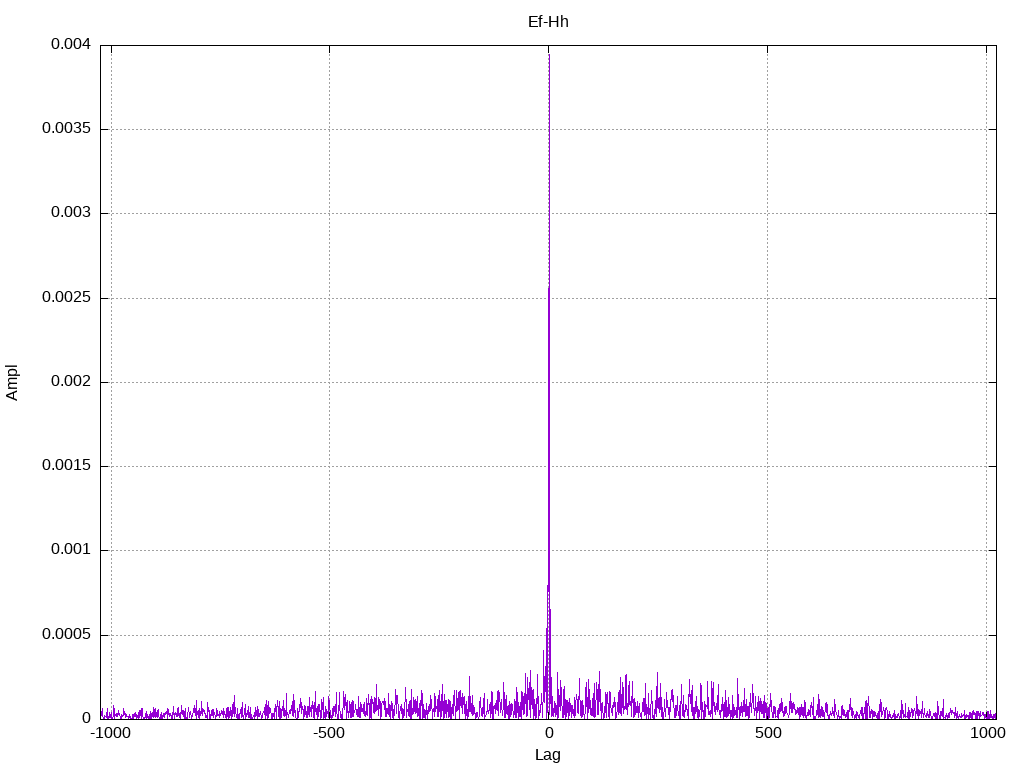The image size is (1024, 768).
Task: Click the y-axis tick value 0.003
Action: click(x=71, y=212)
